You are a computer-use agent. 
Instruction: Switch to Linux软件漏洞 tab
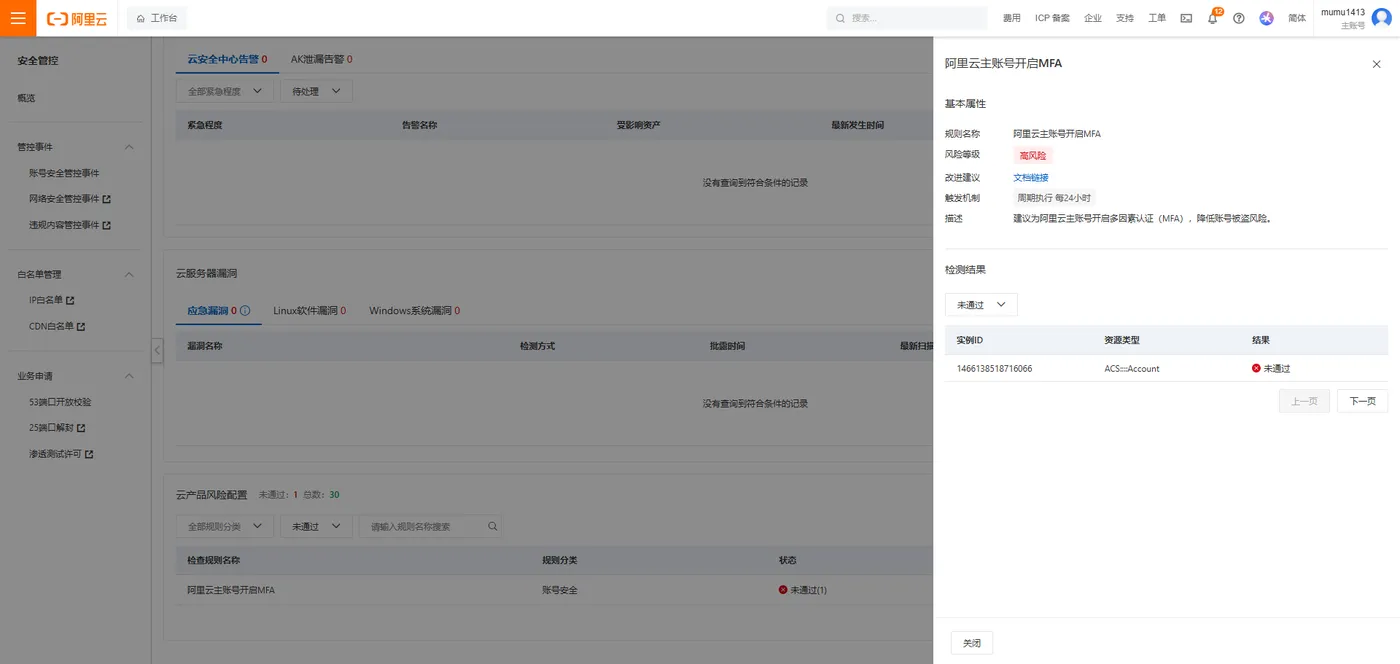[x=310, y=311]
